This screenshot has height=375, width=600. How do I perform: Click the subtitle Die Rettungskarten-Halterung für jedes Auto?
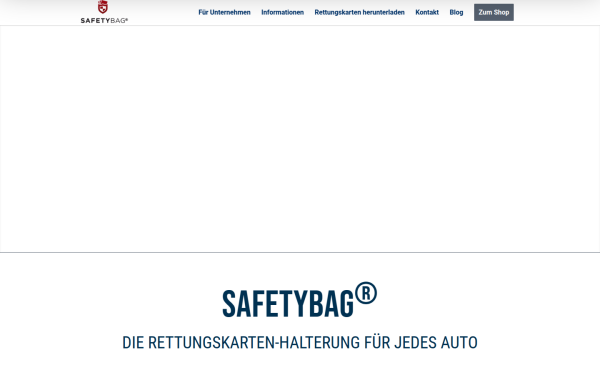tap(300, 342)
